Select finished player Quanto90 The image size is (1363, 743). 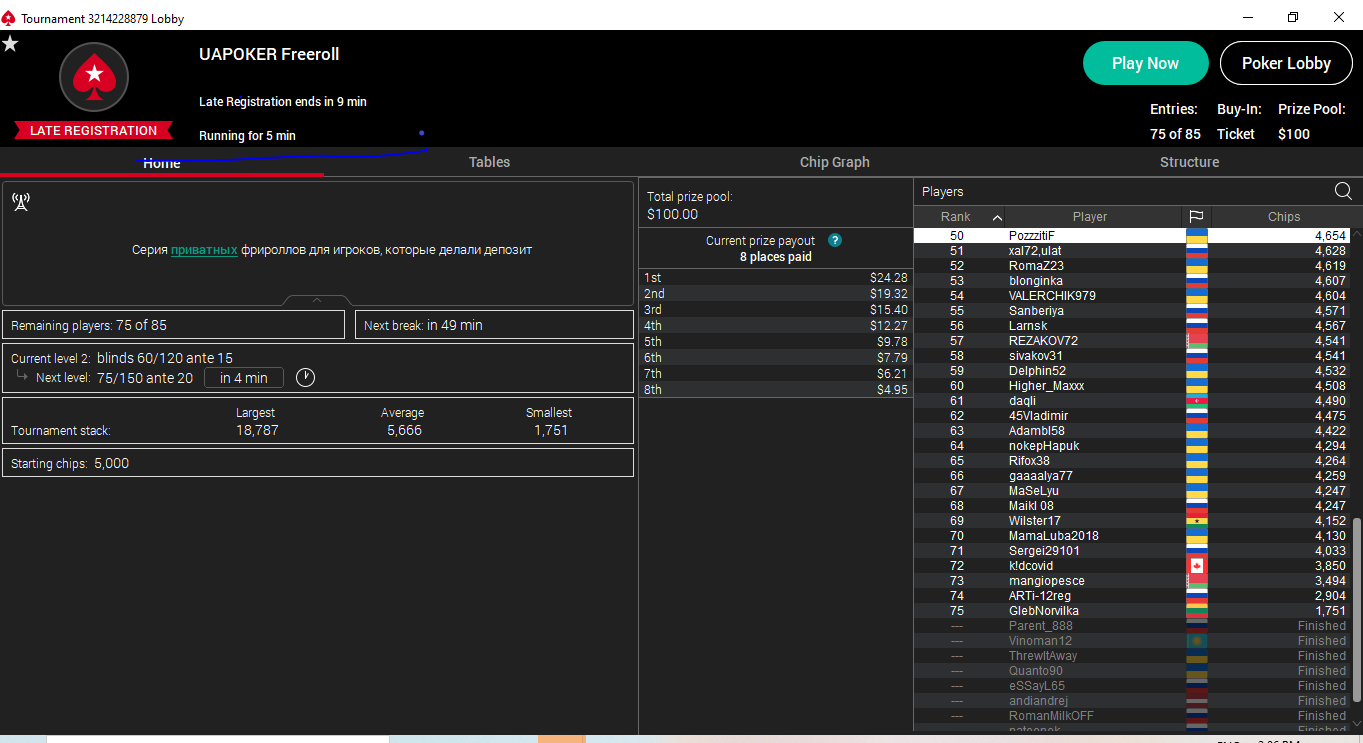1131,671
